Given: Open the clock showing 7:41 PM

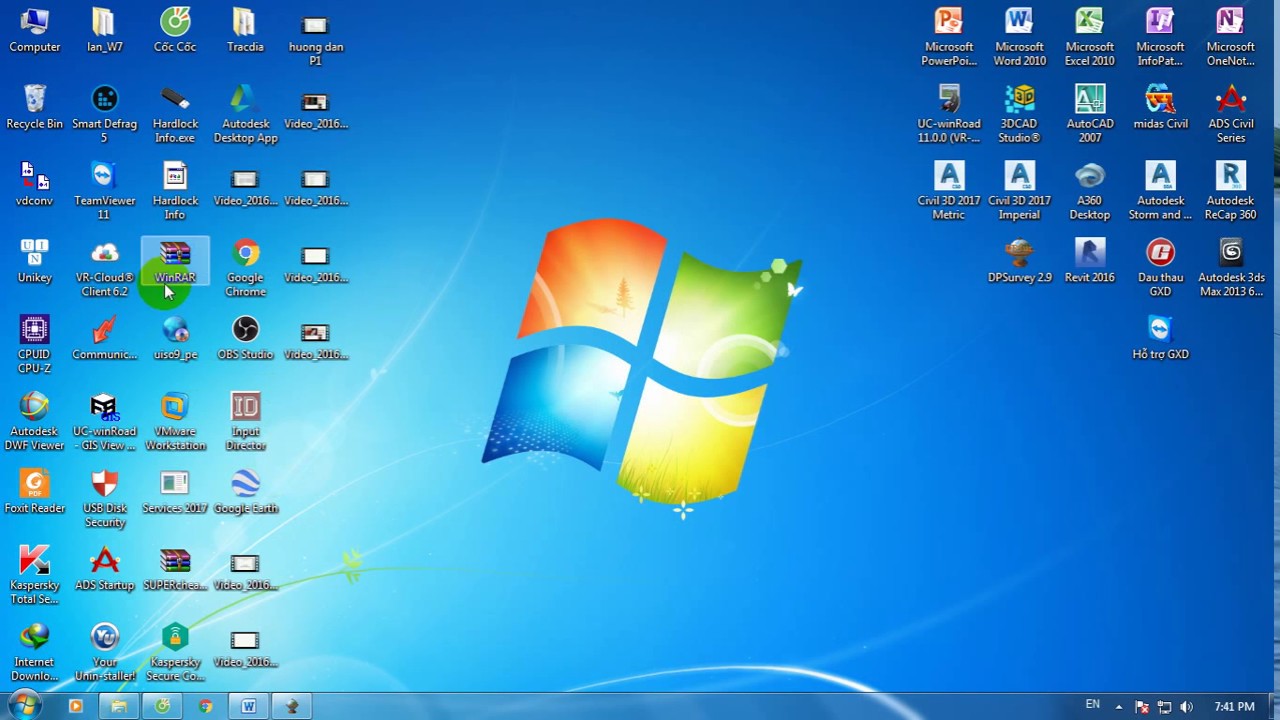Looking at the screenshot, I should [1234, 707].
